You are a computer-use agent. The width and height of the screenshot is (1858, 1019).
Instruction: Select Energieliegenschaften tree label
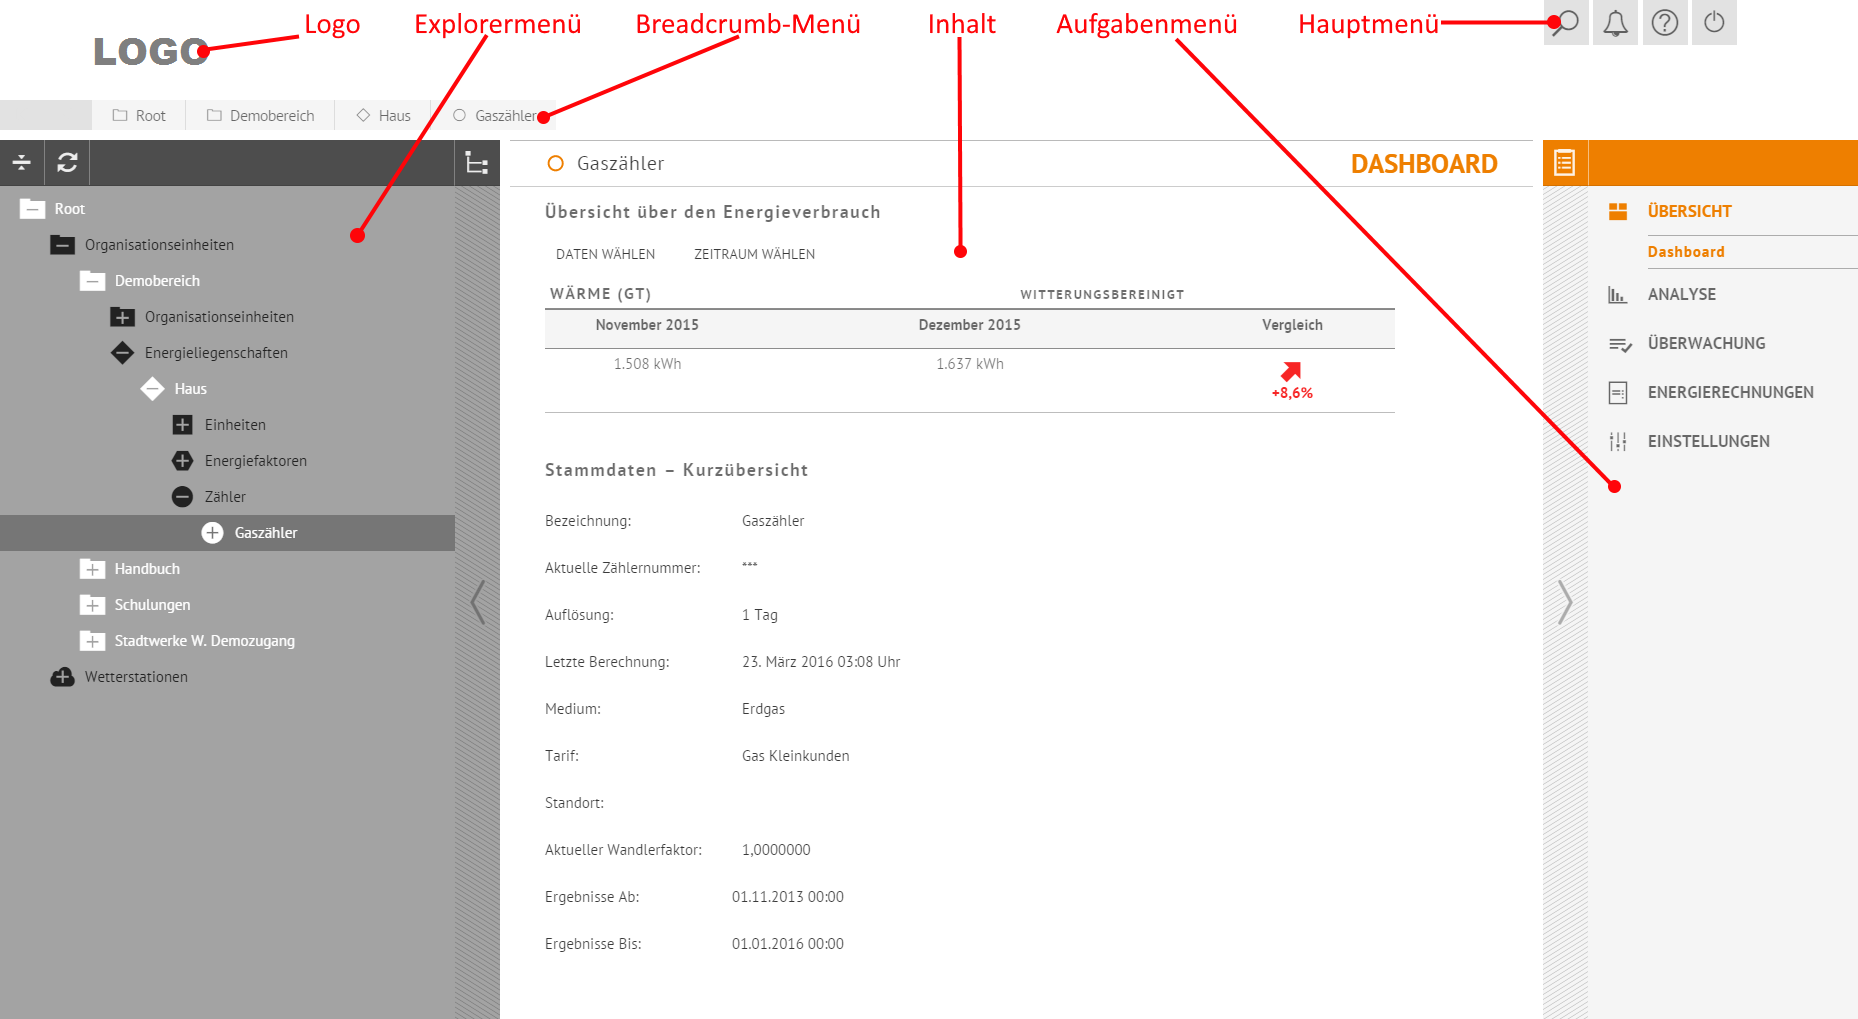point(216,353)
